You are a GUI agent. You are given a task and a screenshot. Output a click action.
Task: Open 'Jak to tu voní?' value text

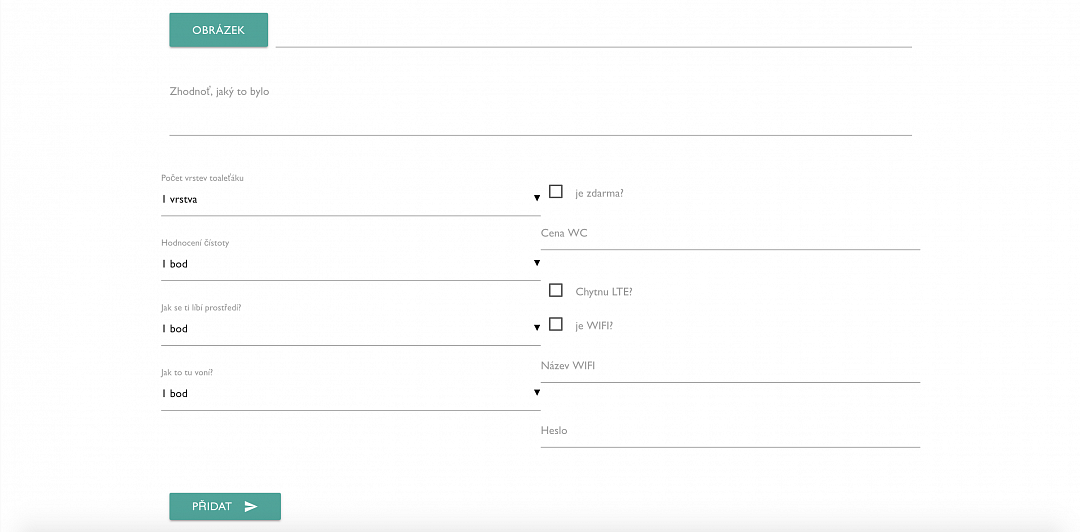(x=175, y=393)
